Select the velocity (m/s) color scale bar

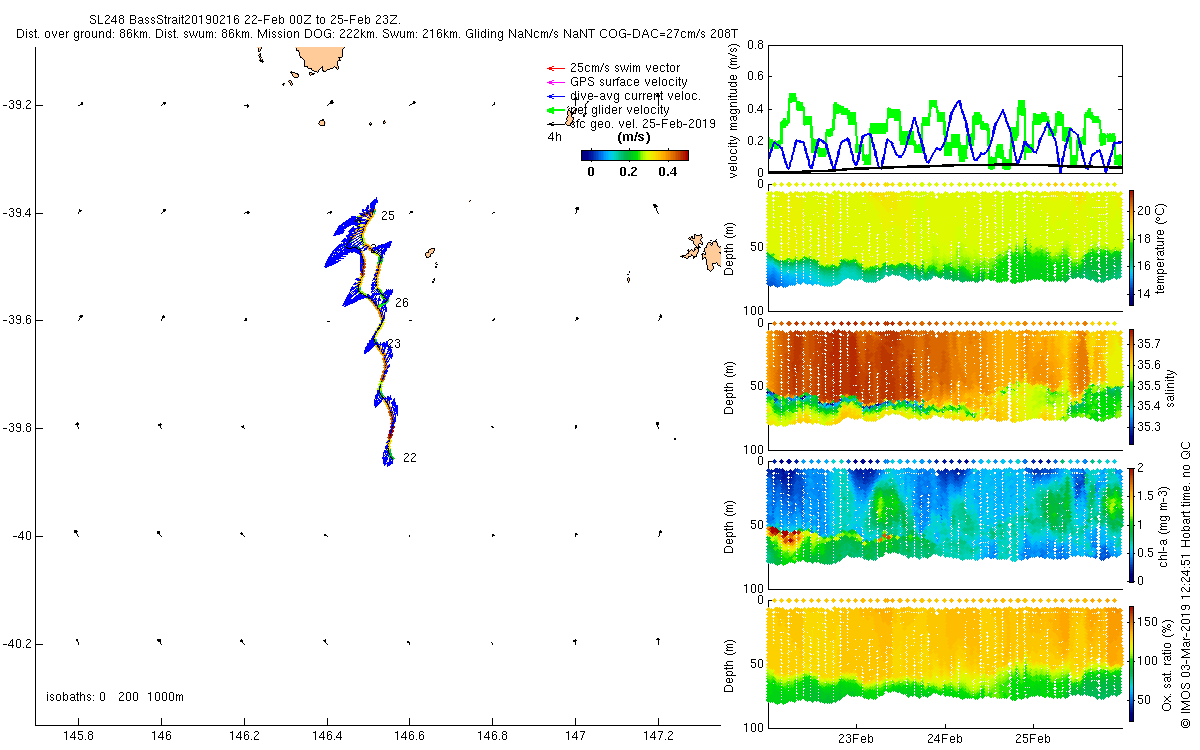pos(635,155)
